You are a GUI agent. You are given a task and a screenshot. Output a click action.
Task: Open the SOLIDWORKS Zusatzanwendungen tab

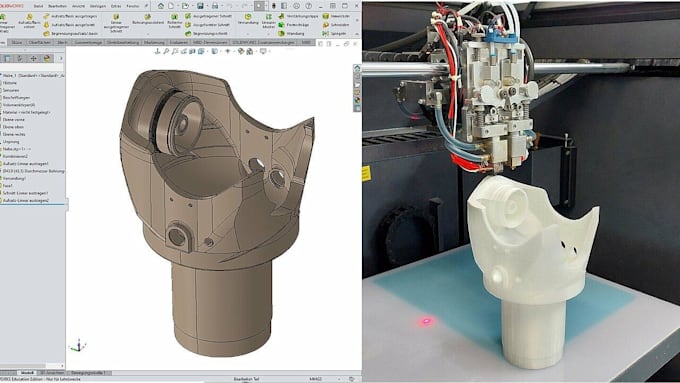(263, 43)
